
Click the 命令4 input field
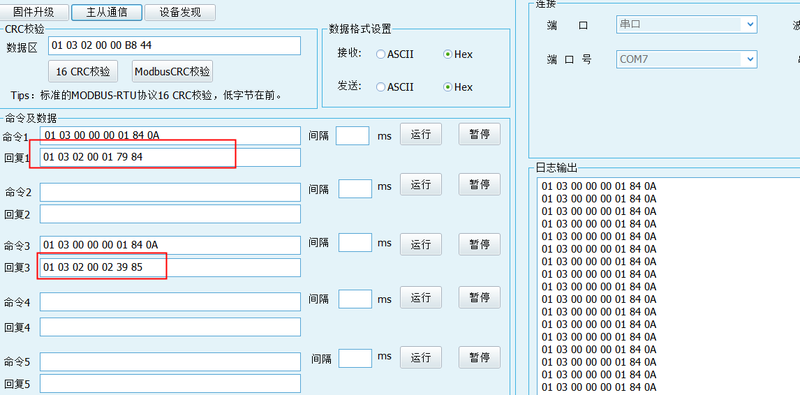point(170,302)
